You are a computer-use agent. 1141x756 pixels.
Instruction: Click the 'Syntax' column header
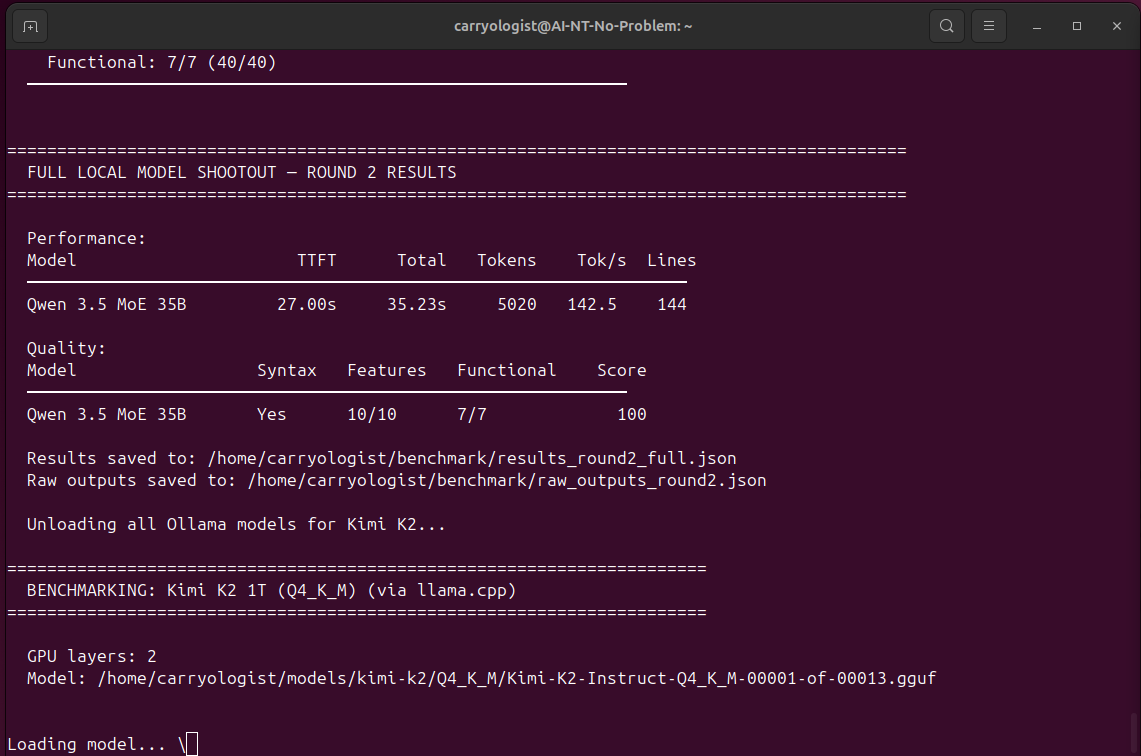287,370
